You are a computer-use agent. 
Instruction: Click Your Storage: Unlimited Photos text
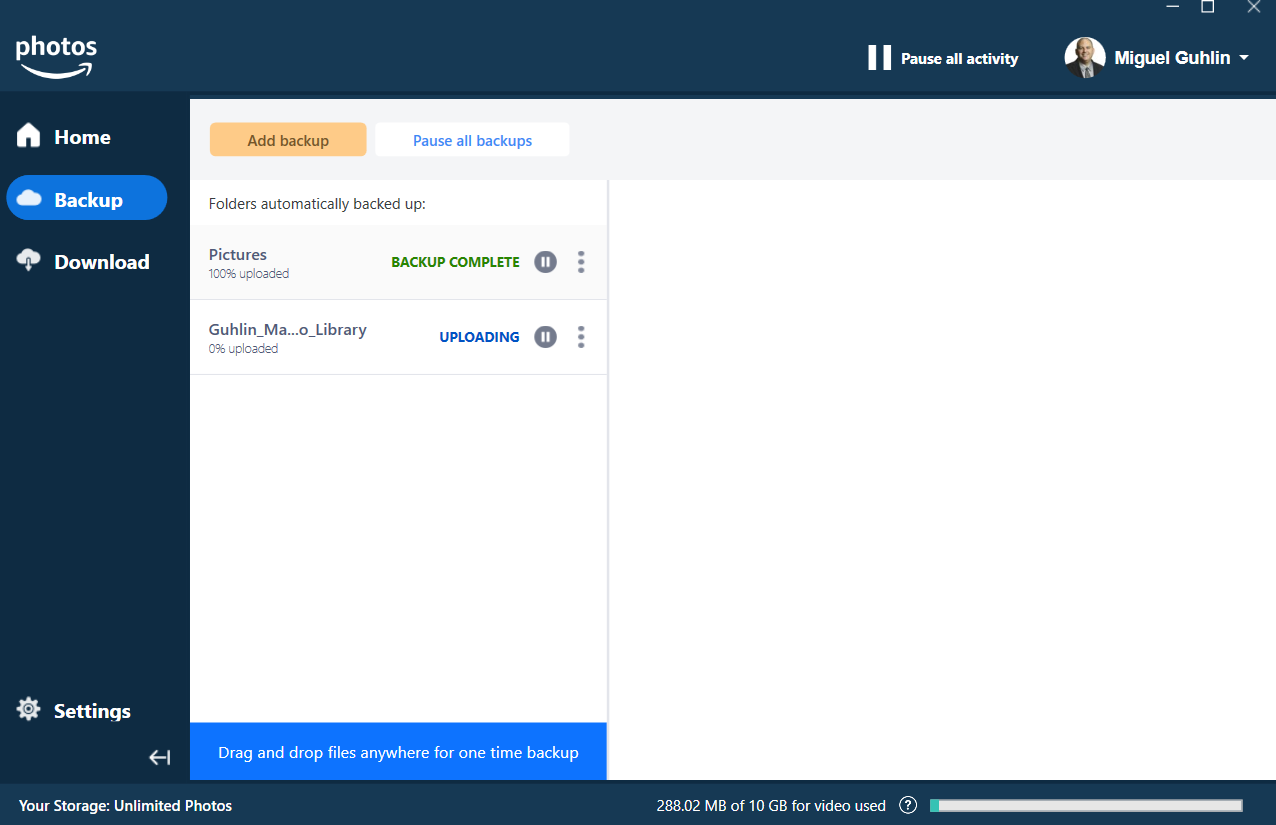(125, 805)
